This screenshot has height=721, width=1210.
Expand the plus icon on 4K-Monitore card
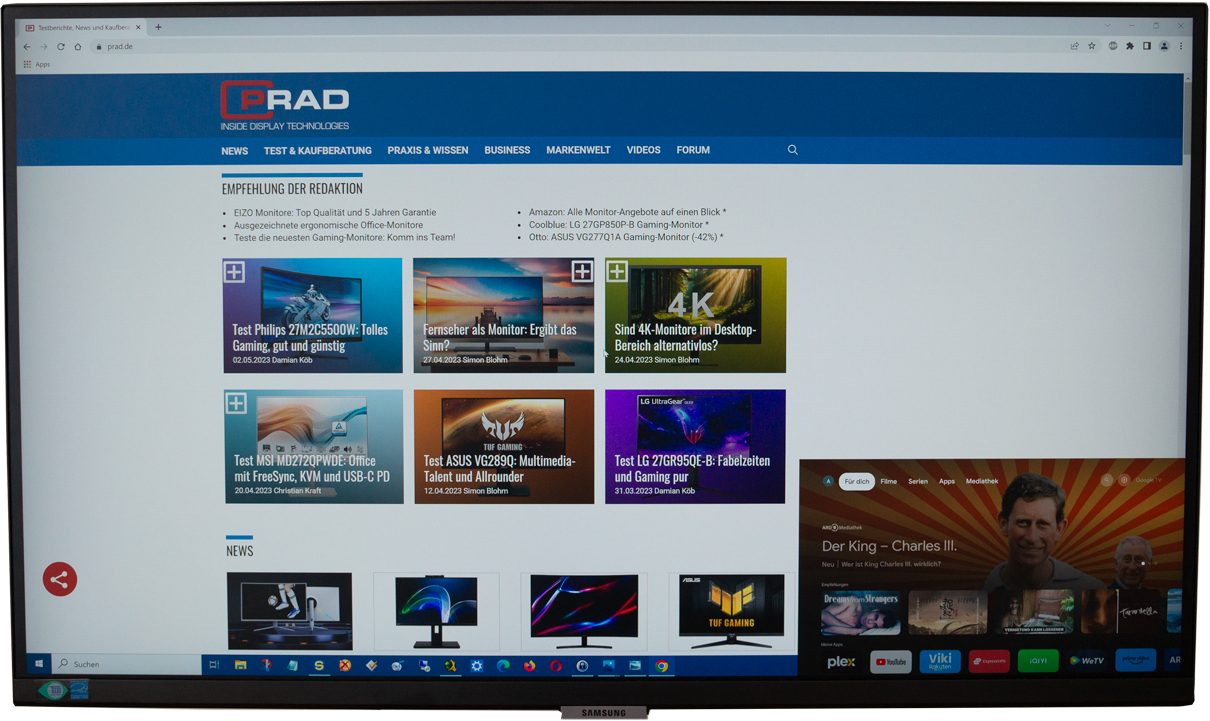point(617,271)
